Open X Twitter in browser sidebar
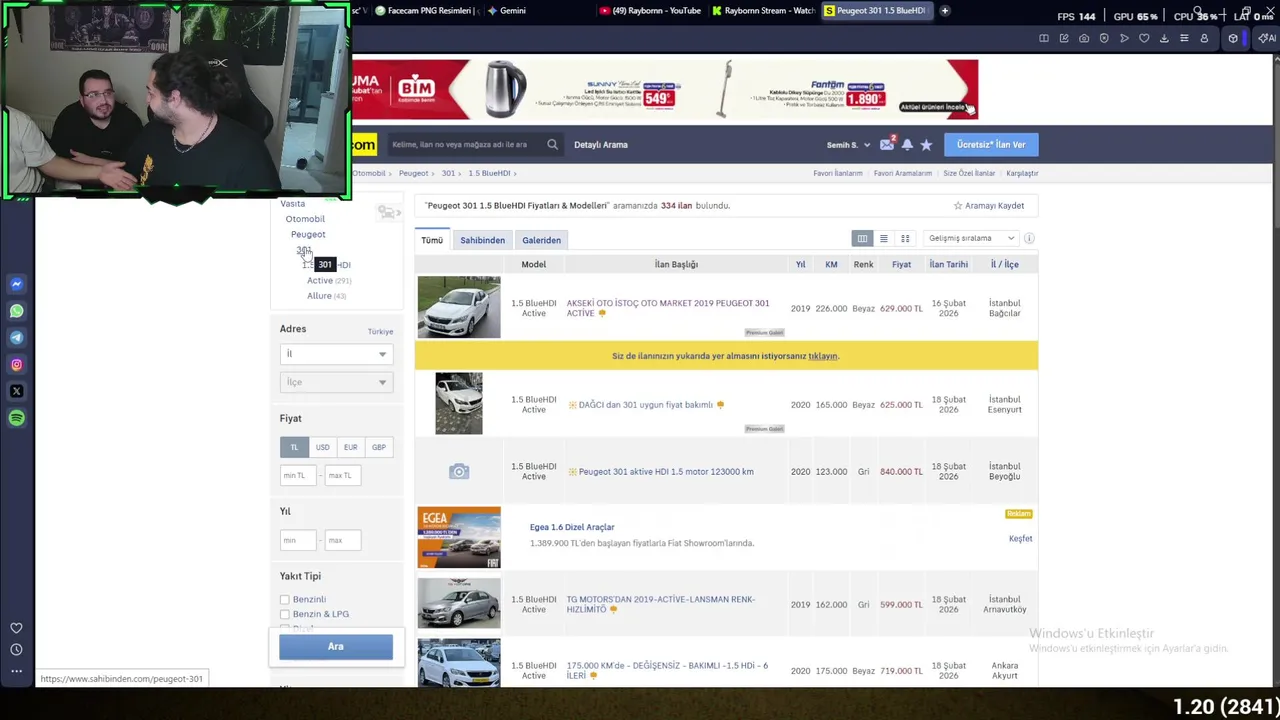The height and width of the screenshot is (720, 1280). click(16, 391)
